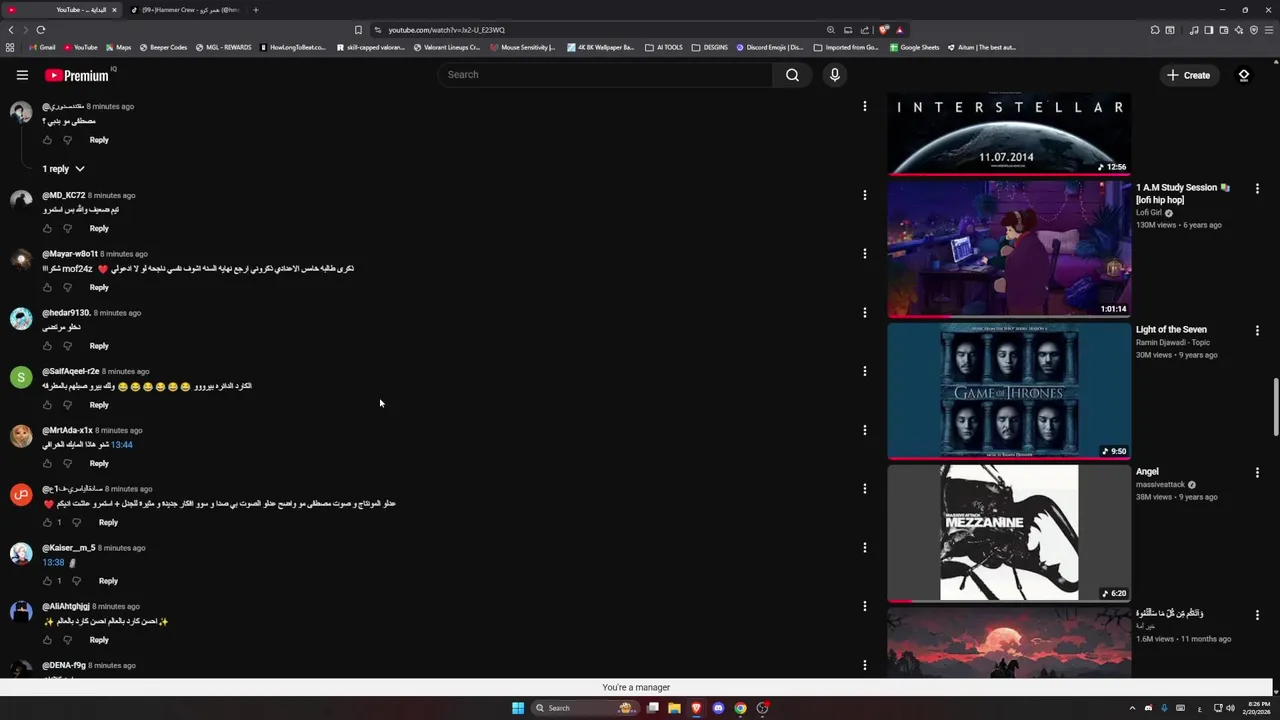Go to YouTube Premium home logo
The image size is (1280, 720).
(76, 75)
